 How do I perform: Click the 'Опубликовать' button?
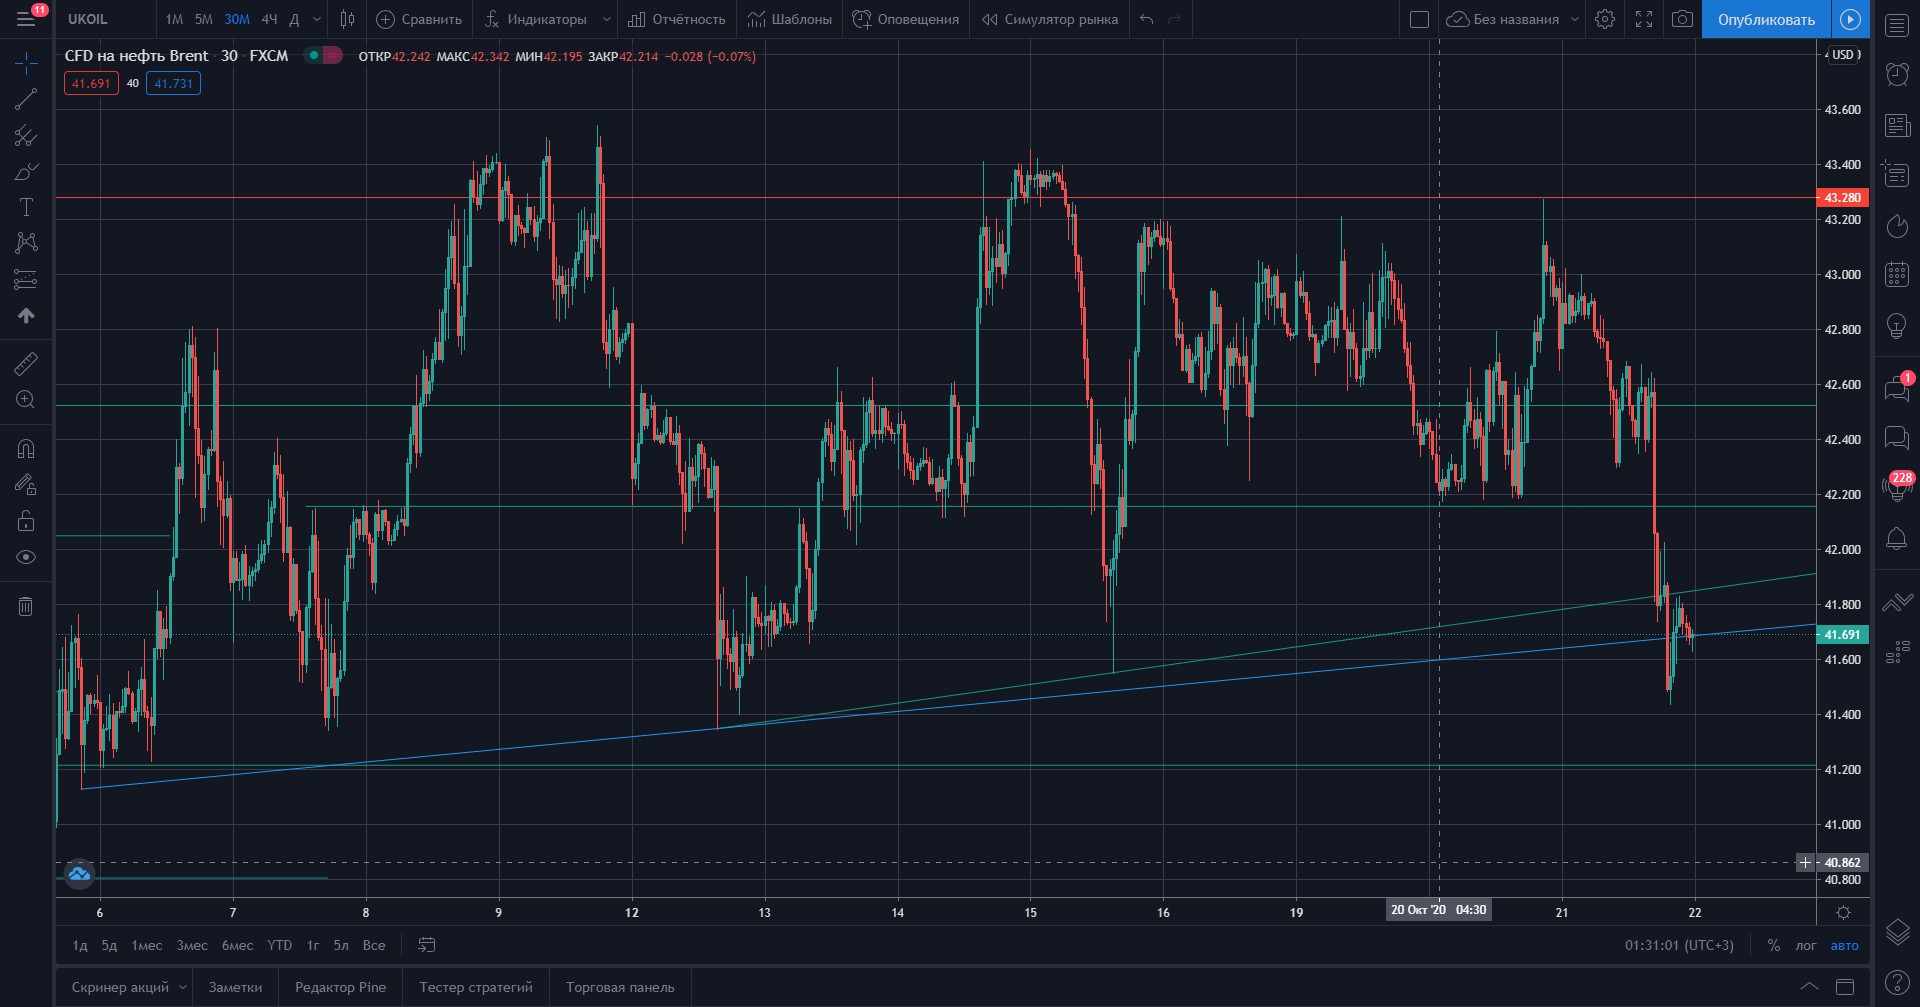click(x=1766, y=19)
